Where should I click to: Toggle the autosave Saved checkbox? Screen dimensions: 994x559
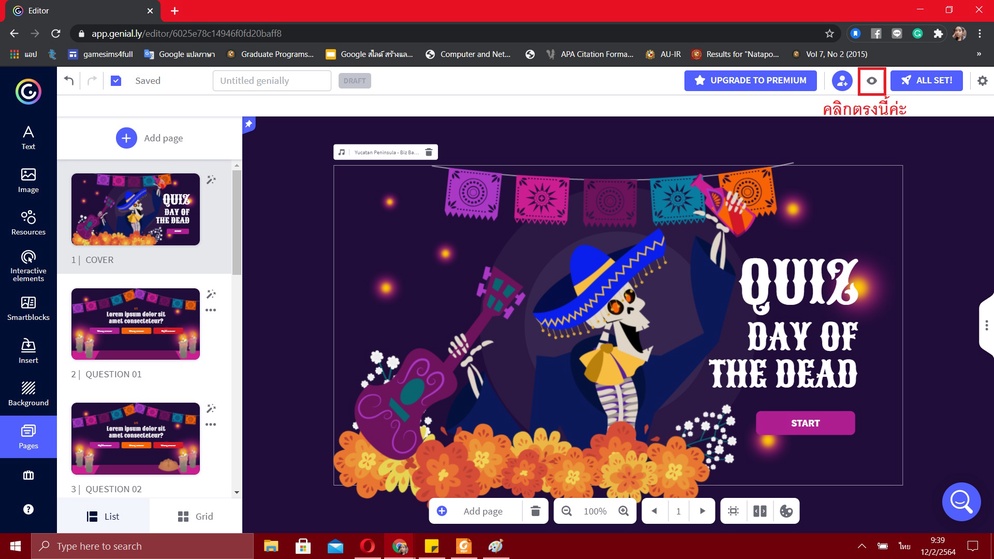tap(116, 81)
